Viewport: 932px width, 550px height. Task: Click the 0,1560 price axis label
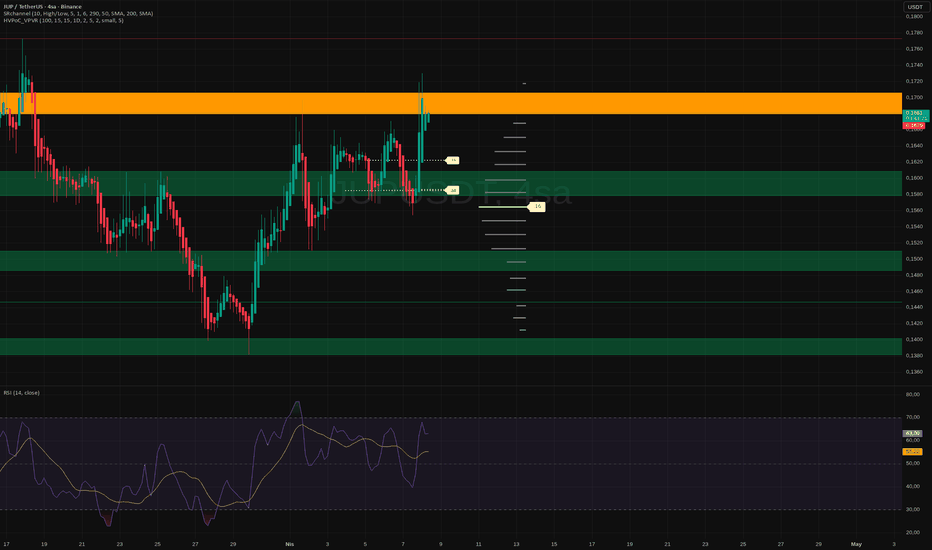914,210
